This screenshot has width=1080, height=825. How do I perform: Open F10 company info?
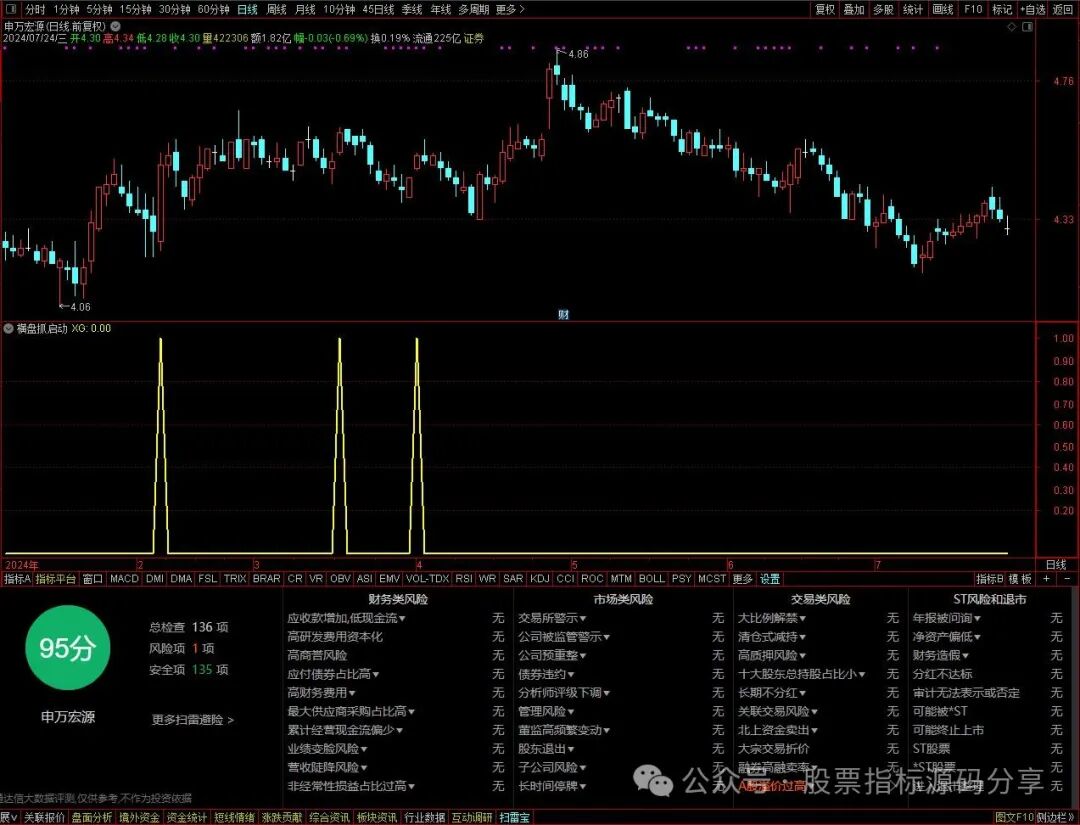[973, 9]
